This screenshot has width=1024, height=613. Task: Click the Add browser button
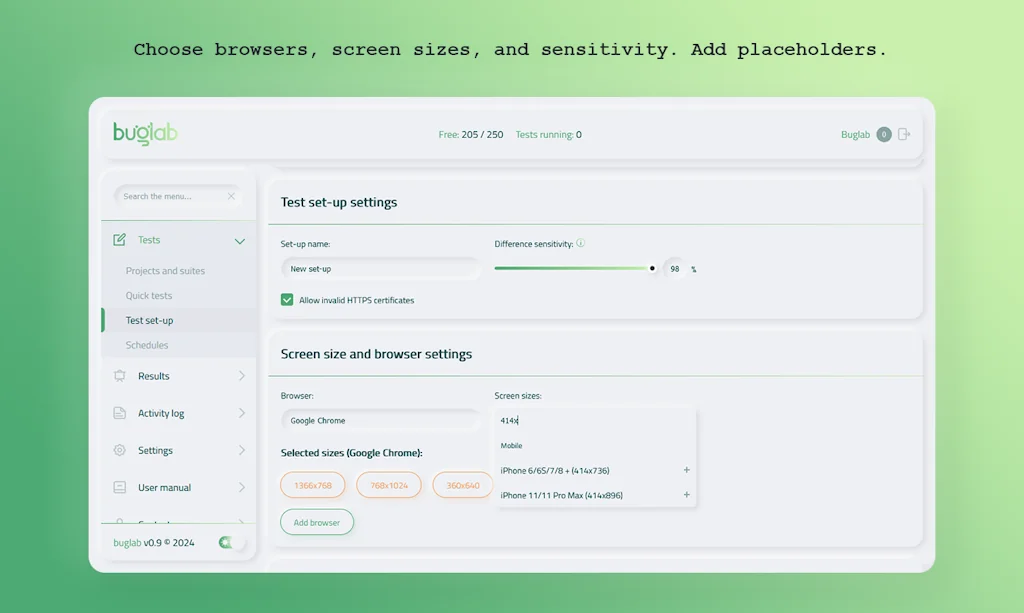tap(316, 522)
